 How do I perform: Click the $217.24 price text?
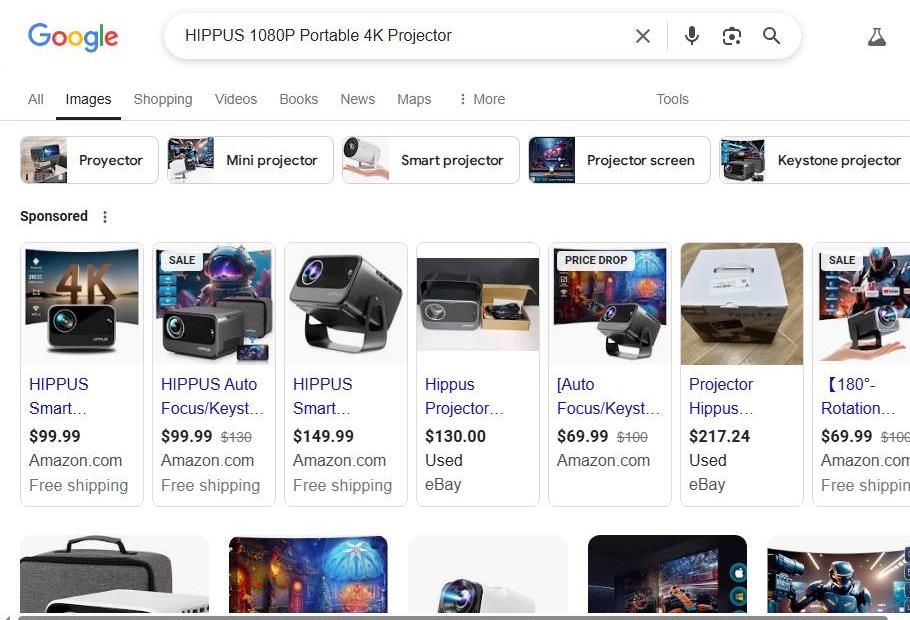tap(719, 436)
